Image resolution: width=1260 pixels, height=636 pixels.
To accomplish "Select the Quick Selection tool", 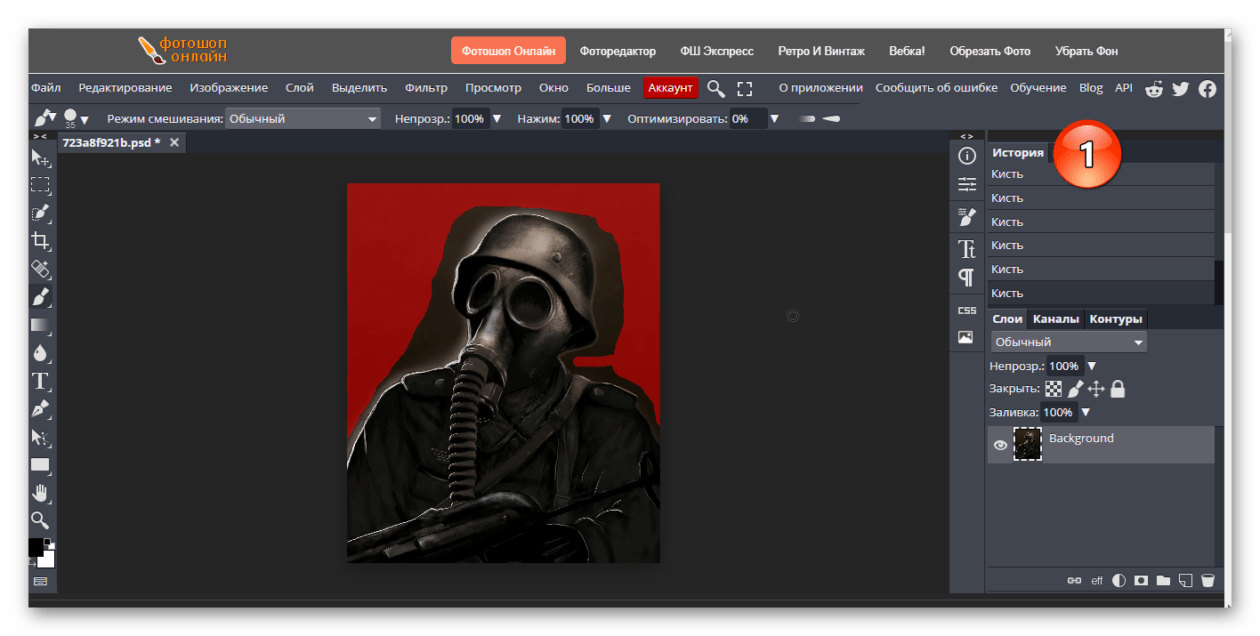I will tap(40, 213).
